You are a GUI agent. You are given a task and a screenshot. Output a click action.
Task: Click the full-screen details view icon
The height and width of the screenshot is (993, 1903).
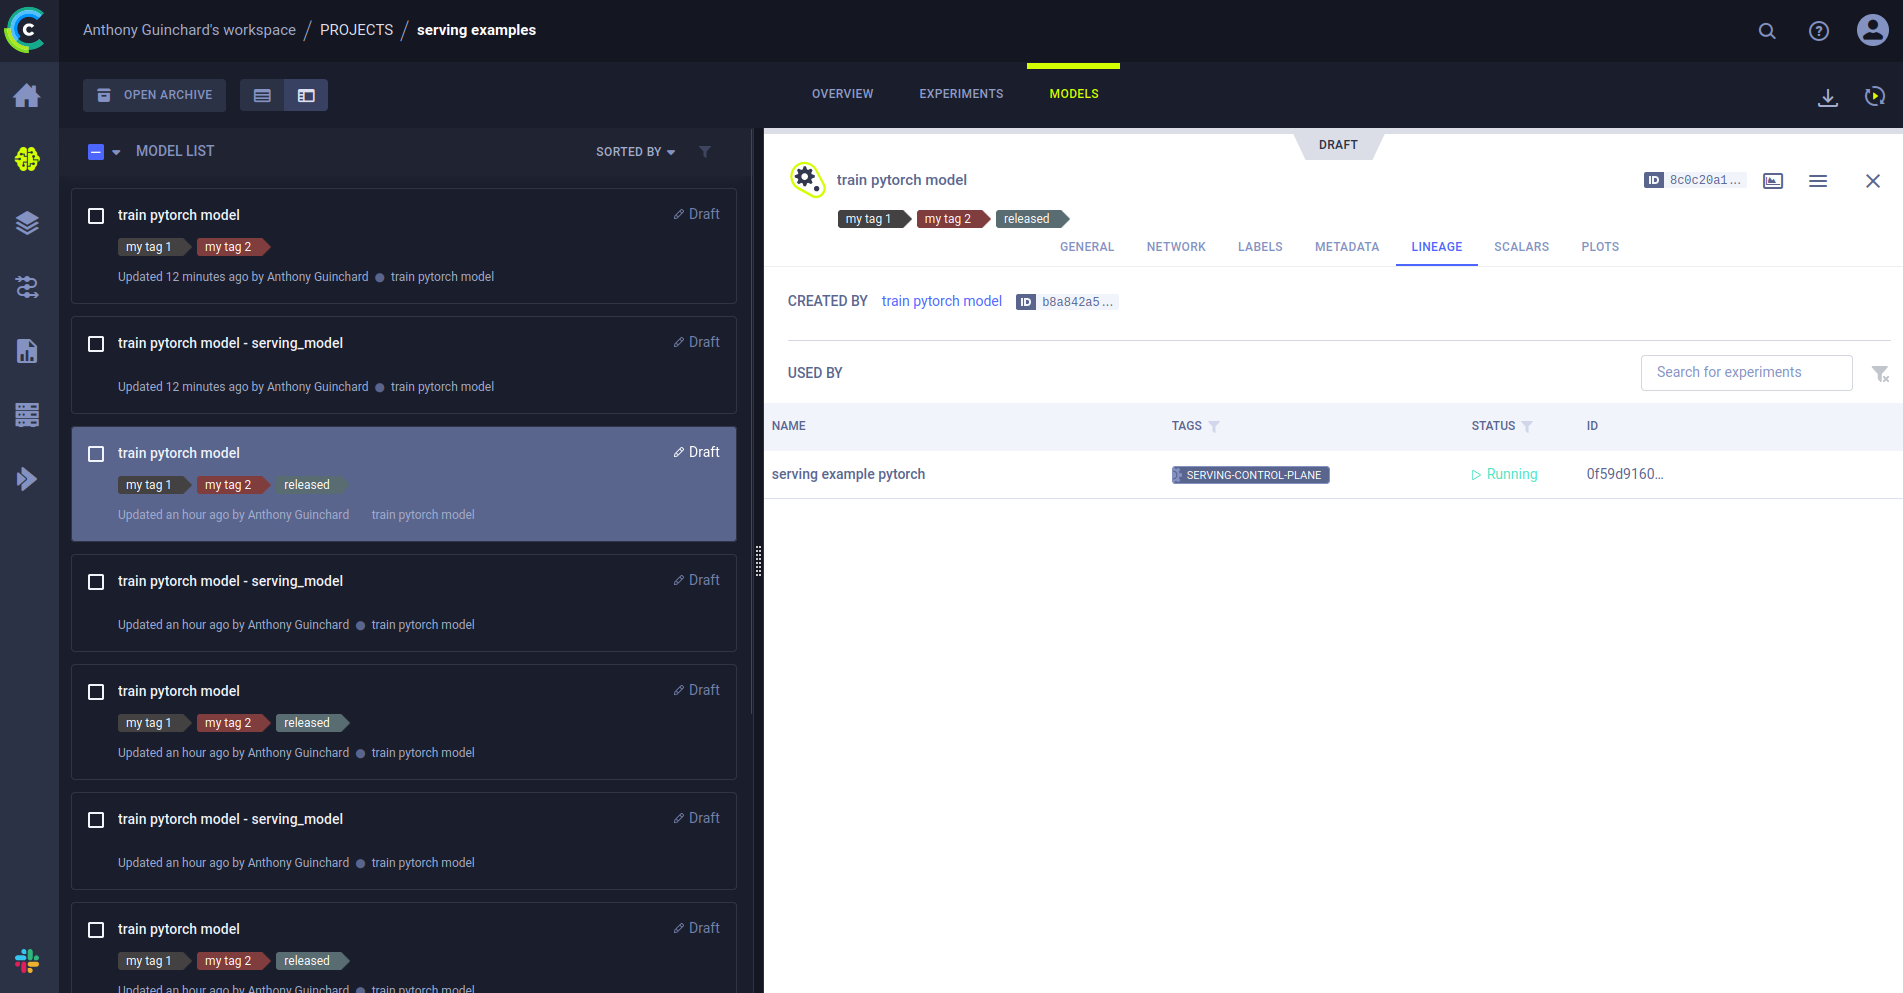(1773, 181)
